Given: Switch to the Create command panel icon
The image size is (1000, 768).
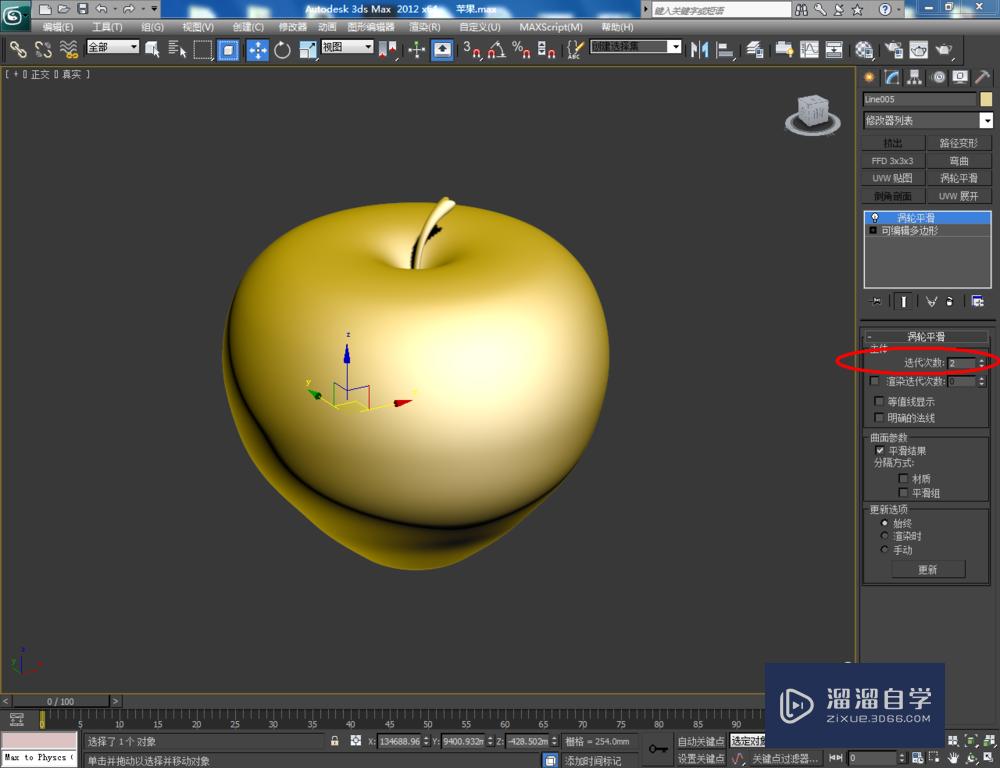Looking at the screenshot, I should (x=869, y=77).
